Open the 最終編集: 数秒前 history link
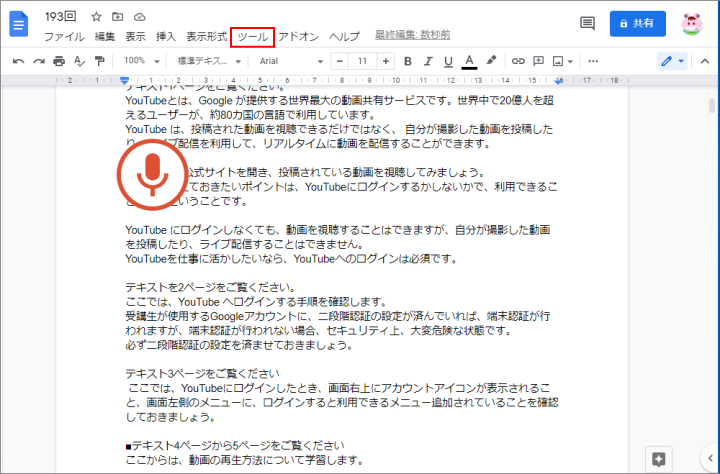The width and height of the screenshot is (720, 474). pos(412,35)
